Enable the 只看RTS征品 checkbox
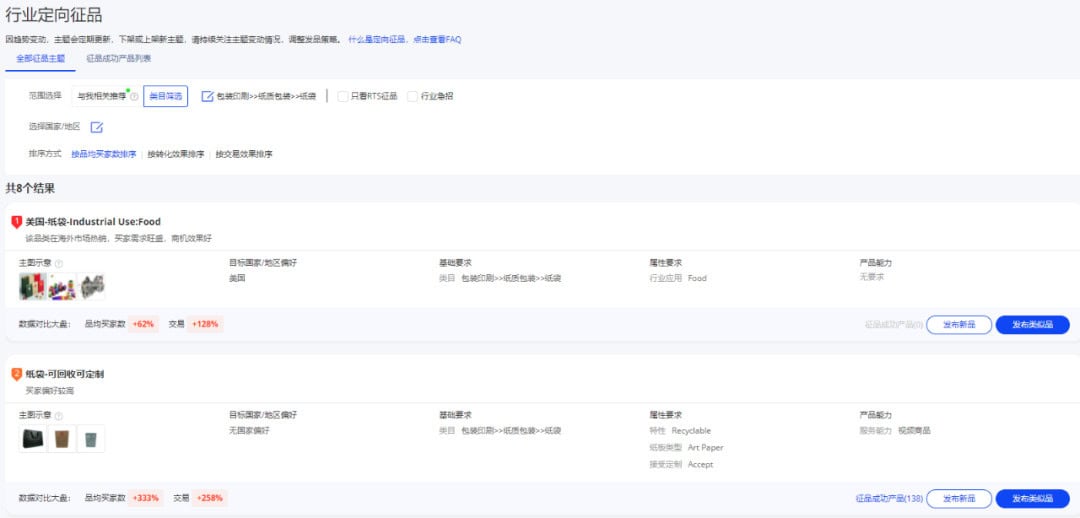Image resolution: width=1080 pixels, height=518 pixels. tap(343, 96)
